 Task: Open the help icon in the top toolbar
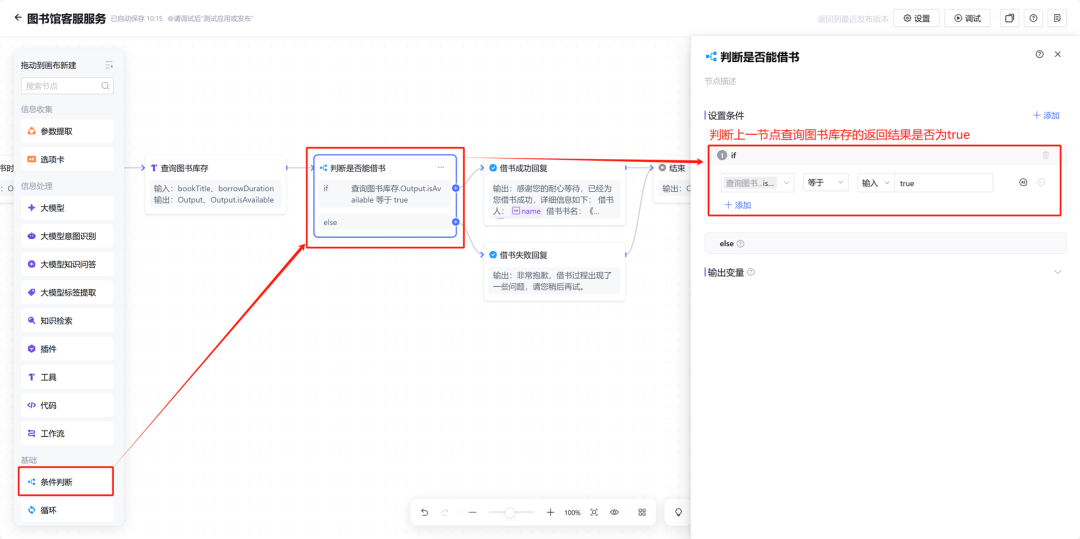1033,19
